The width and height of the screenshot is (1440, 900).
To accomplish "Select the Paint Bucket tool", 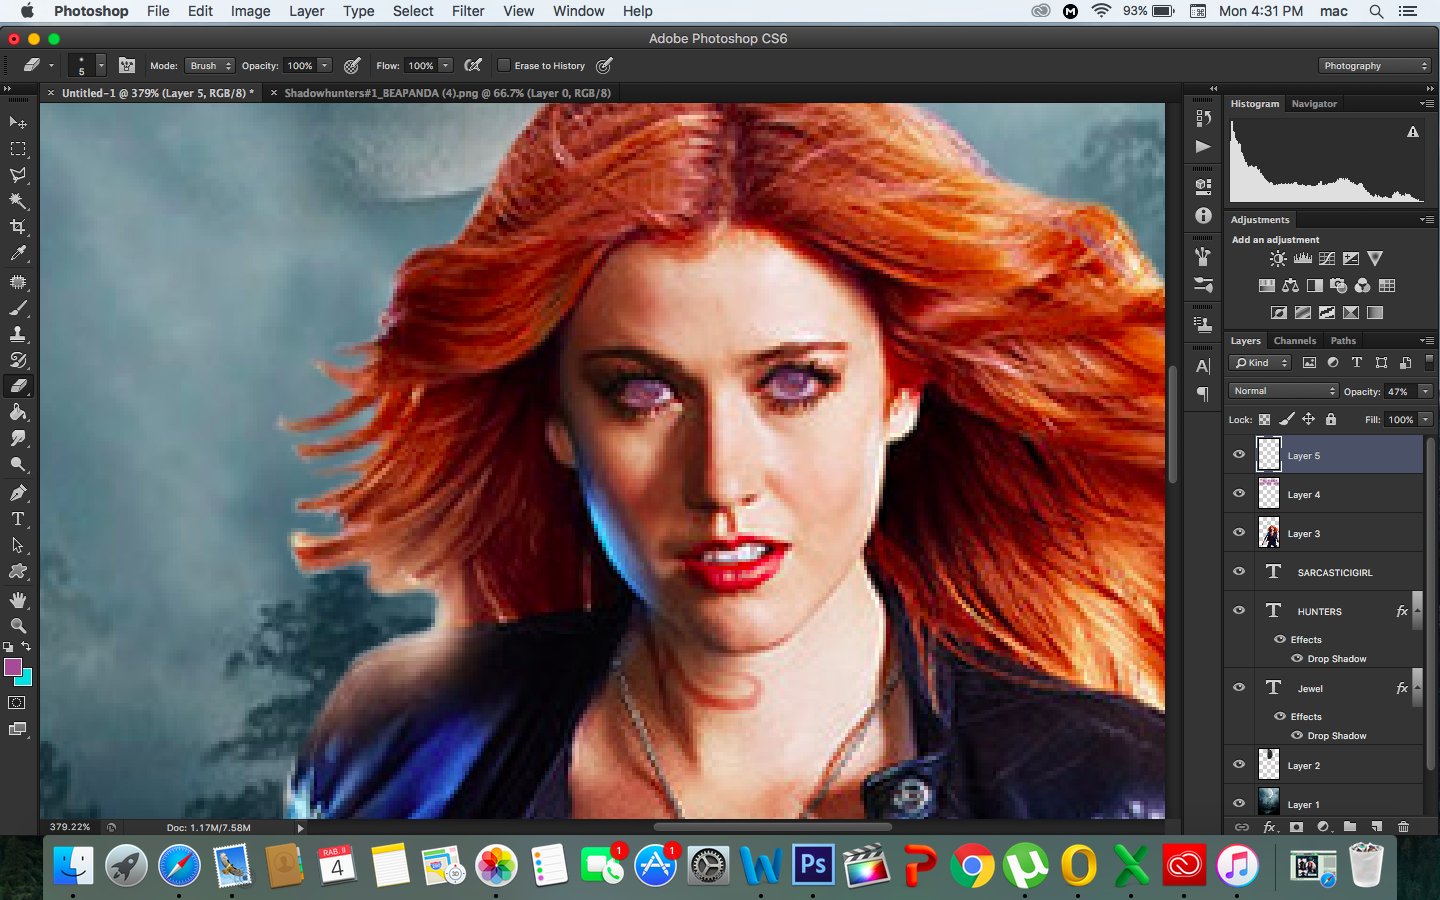I will click(x=18, y=412).
